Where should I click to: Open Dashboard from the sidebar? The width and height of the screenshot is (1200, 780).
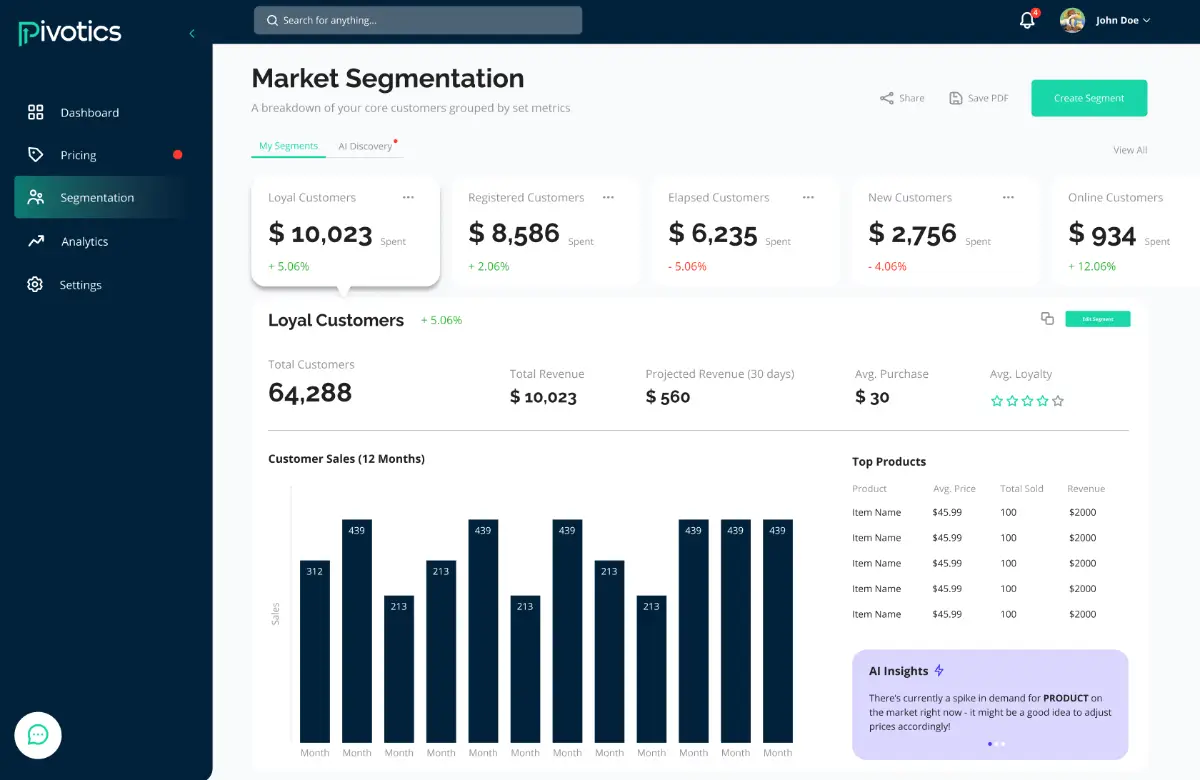pyautogui.click(x=89, y=113)
